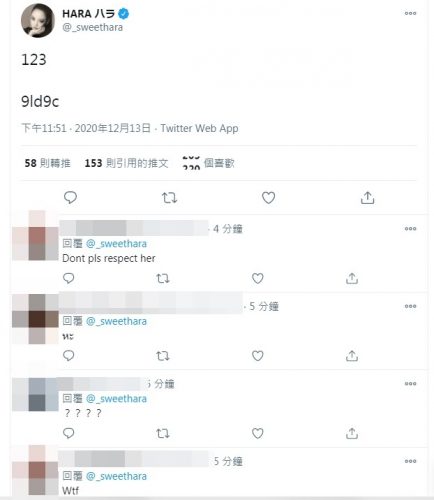Retweet the 'Dont pls respect her' reply
The image size is (434, 500).
click(163, 278)
